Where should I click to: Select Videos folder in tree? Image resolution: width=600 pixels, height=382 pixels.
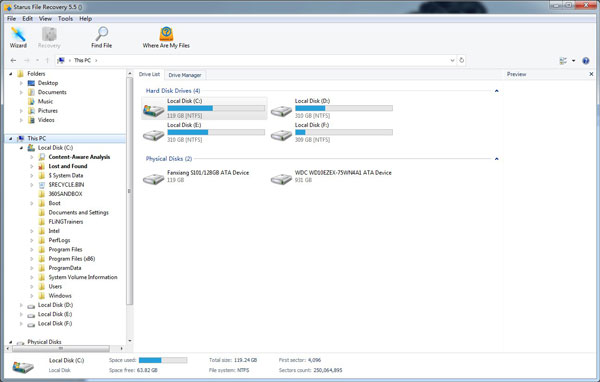[x=46, y=120]
